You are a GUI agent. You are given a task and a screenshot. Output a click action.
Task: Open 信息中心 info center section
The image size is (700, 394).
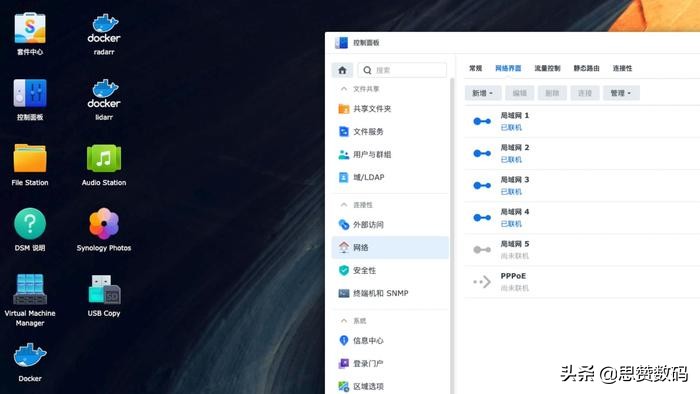click(x=390, y=340)
